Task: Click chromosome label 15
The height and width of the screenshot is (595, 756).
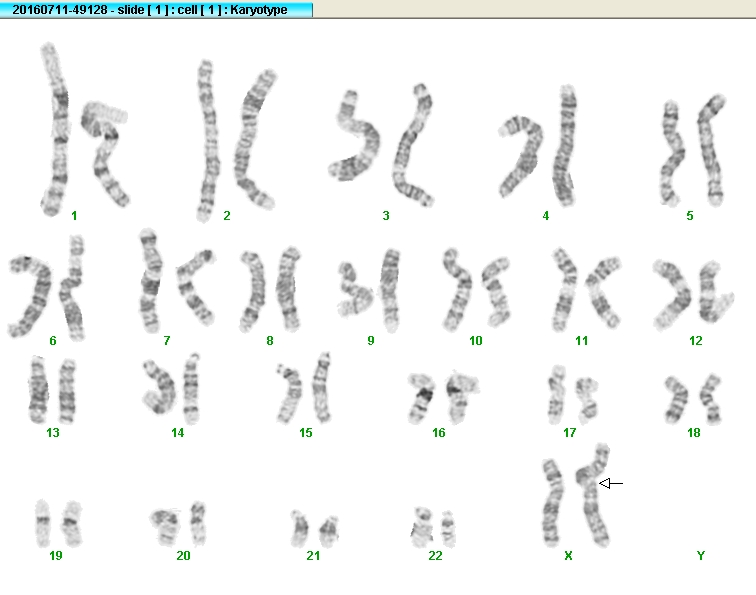Action: (x=306, y=433)
